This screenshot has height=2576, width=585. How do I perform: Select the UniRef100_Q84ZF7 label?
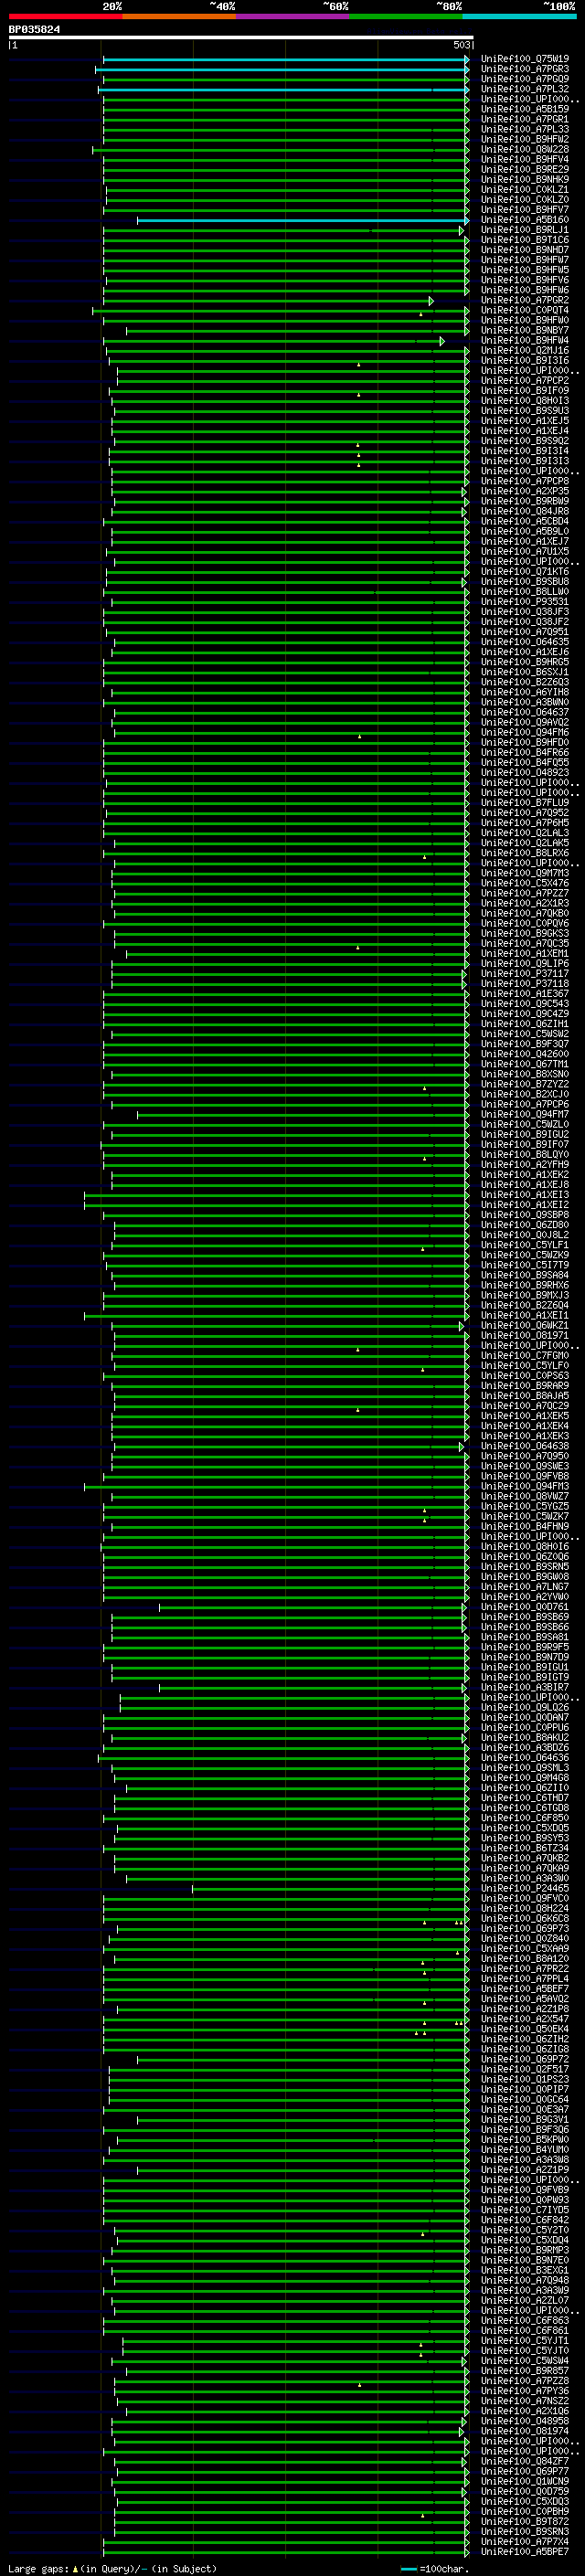[x=525, y=2462]
